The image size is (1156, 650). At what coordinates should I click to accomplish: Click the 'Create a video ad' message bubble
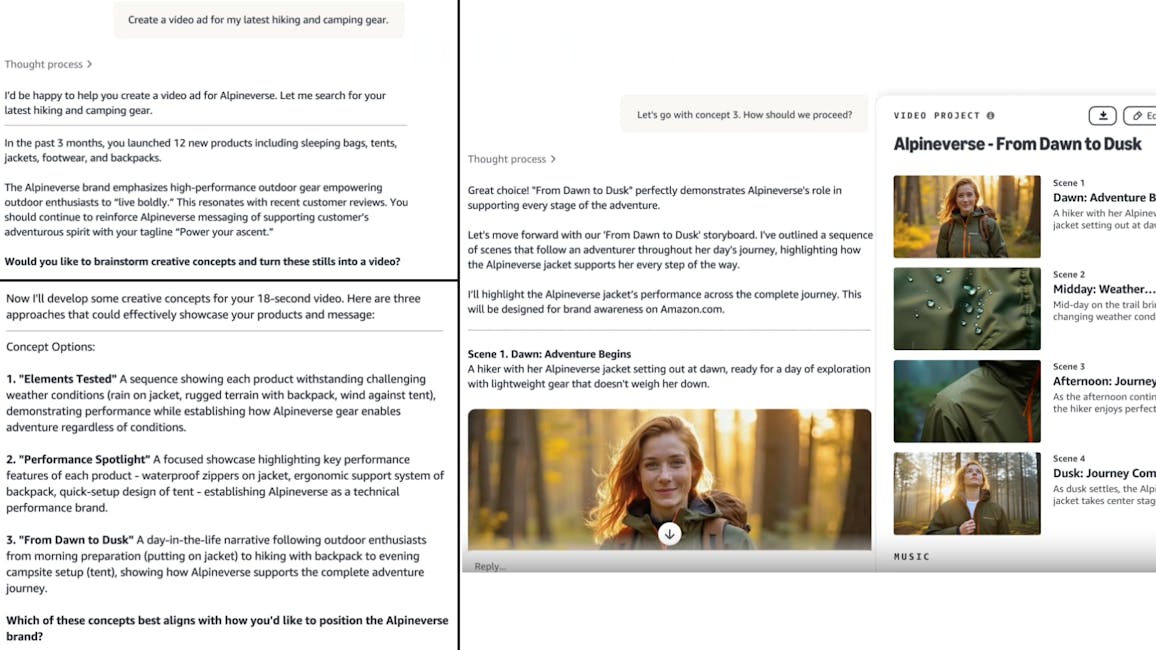coord(258,20)
